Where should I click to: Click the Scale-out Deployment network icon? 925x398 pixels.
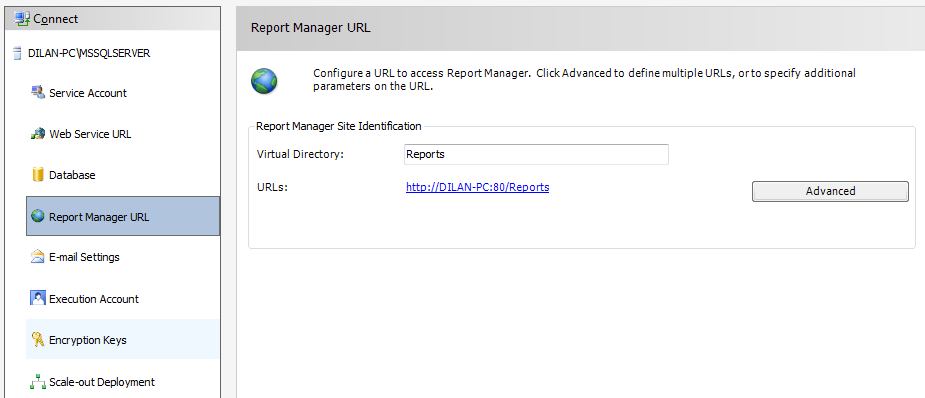[x=38, y=382]
